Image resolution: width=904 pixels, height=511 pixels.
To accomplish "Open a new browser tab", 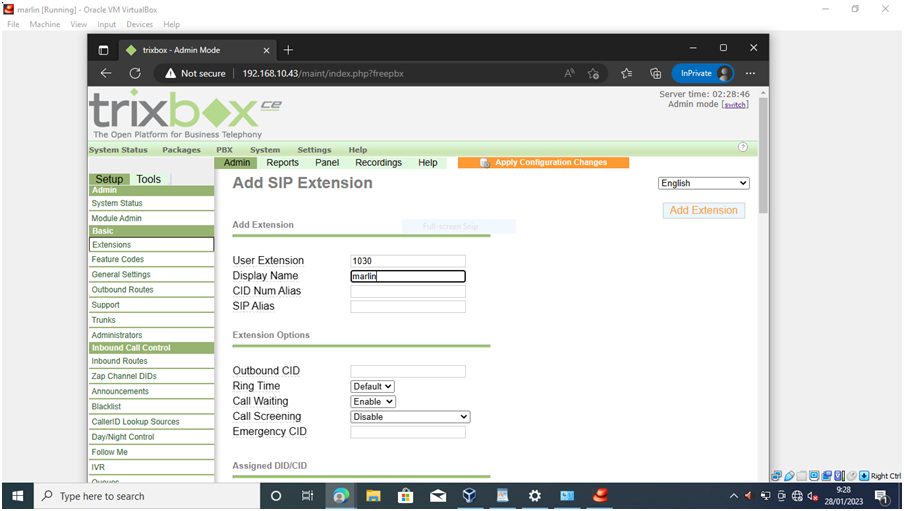I will 288,50.
